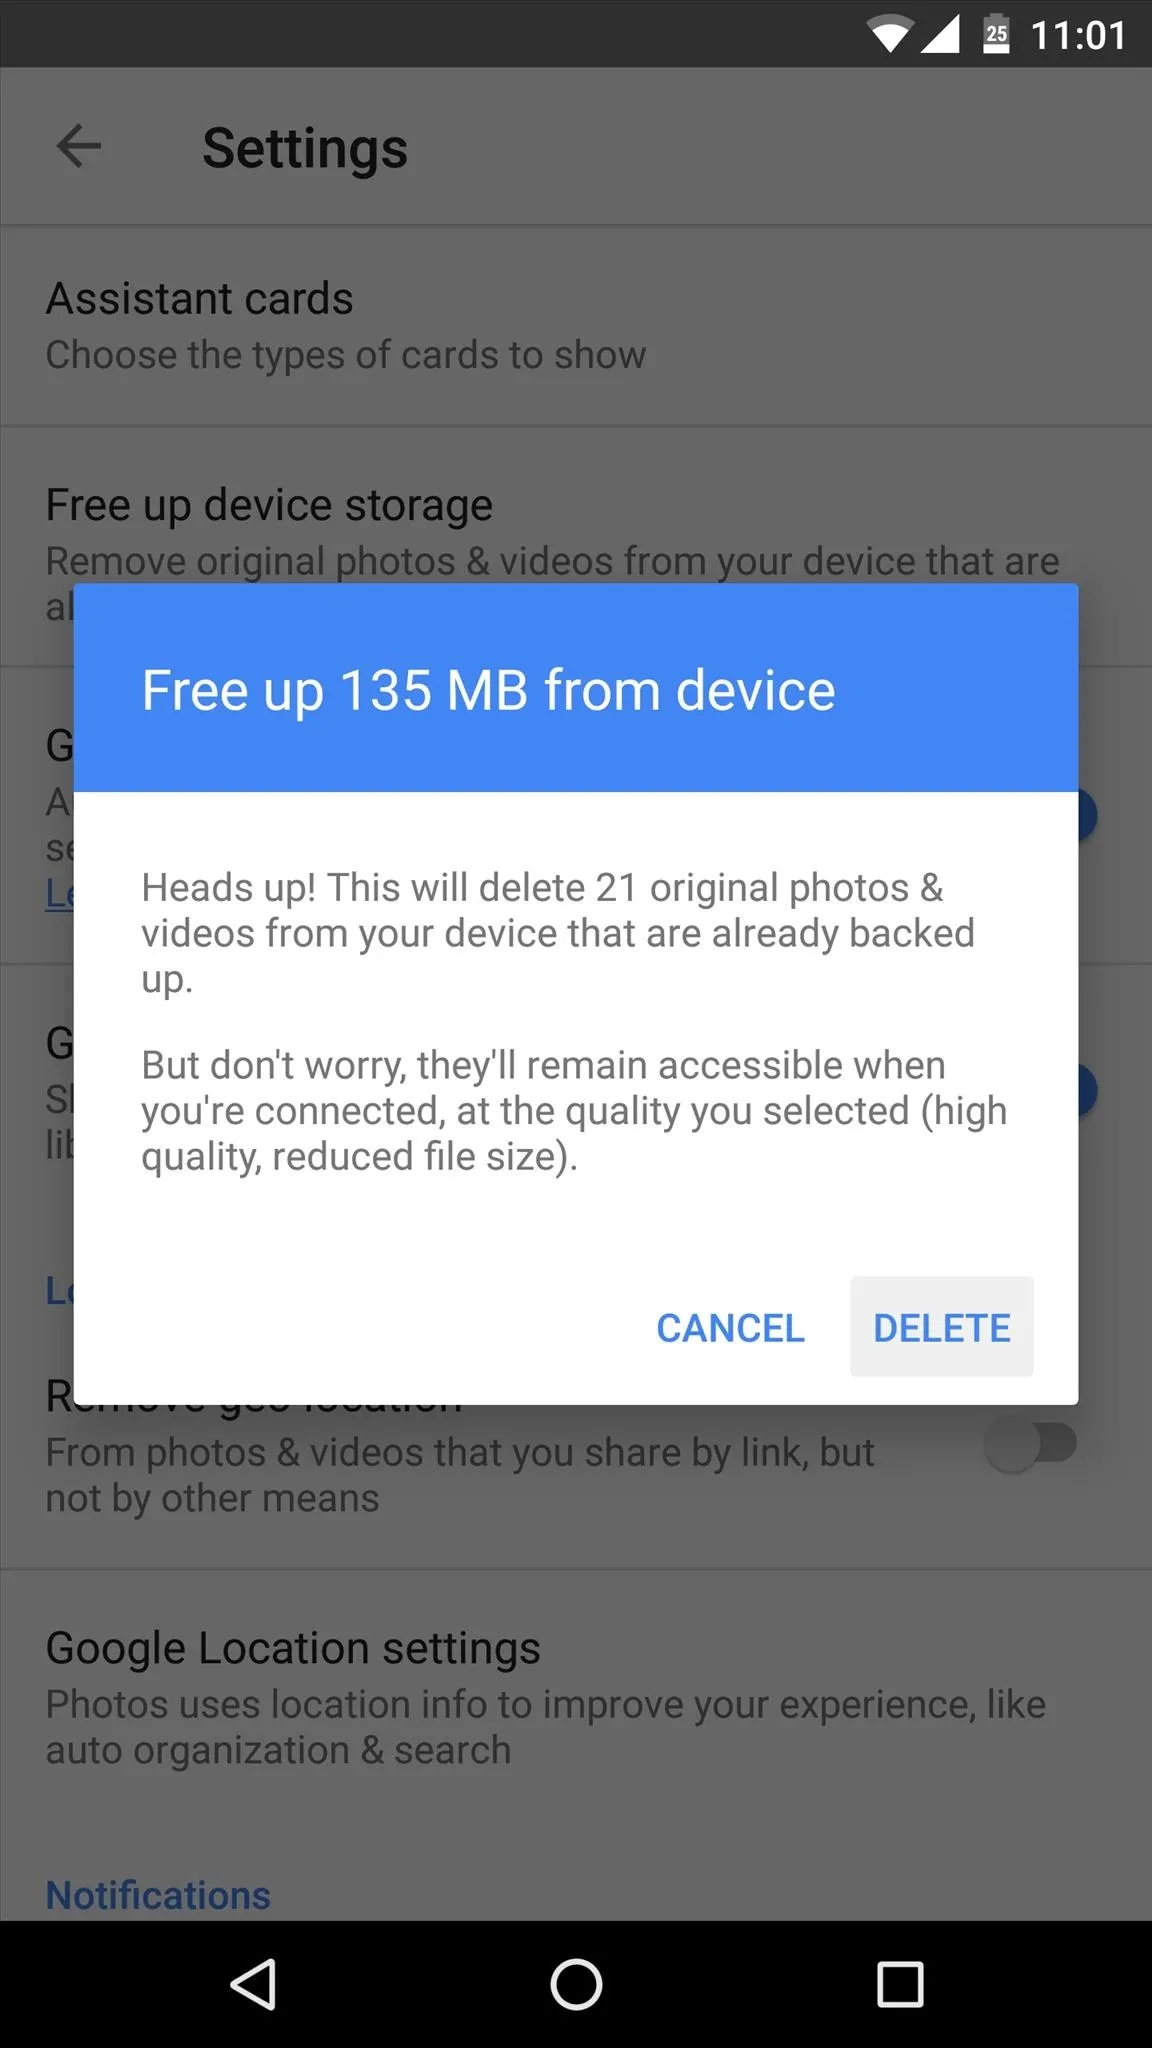The width and height of the screenshot is (1152, 2048).
Task: Confirm with the DELETE button
Action: (941, 1327)
